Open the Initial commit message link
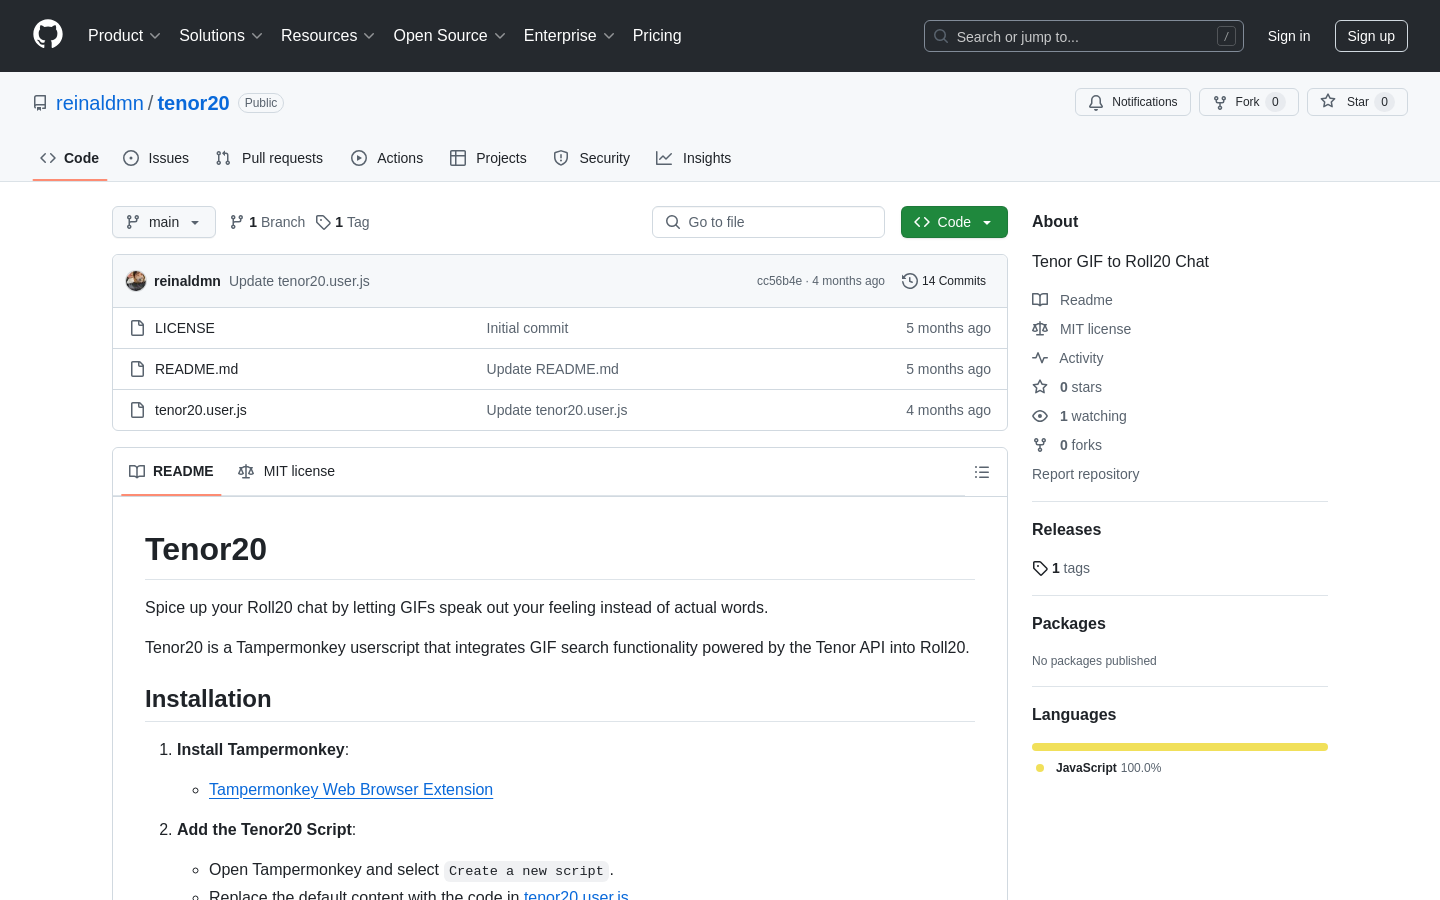The width and height of the screenshot is (1440, 900). tap(527, 328)
